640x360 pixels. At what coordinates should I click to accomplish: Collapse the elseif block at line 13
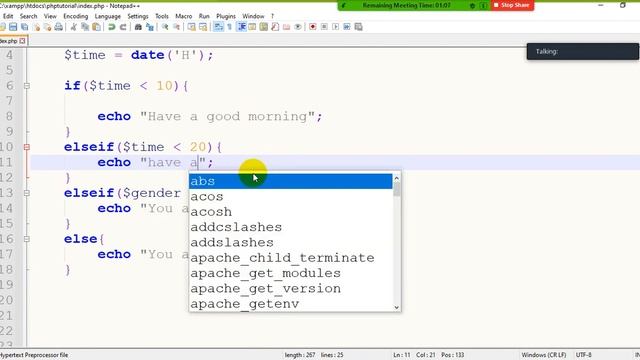tap(27, 193)
